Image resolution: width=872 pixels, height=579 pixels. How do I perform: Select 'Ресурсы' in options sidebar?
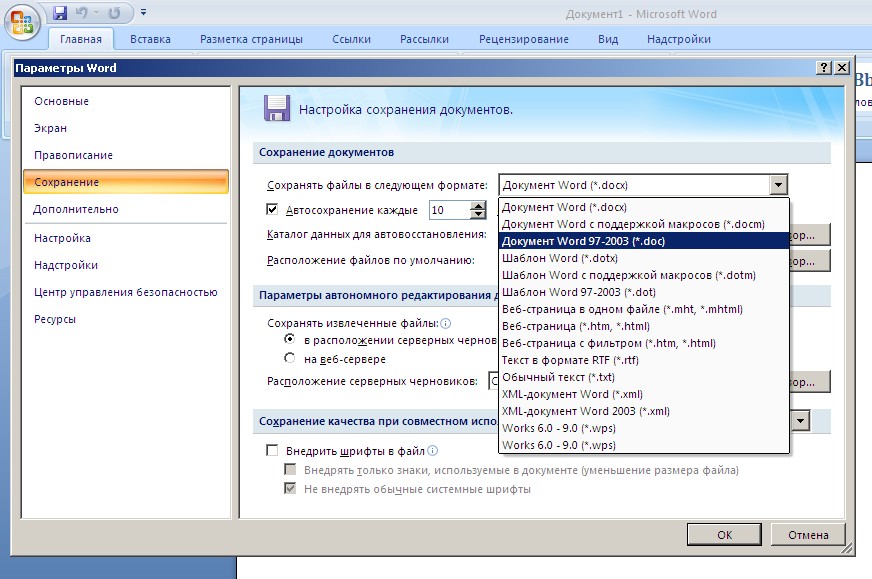(x=126, y=319)
